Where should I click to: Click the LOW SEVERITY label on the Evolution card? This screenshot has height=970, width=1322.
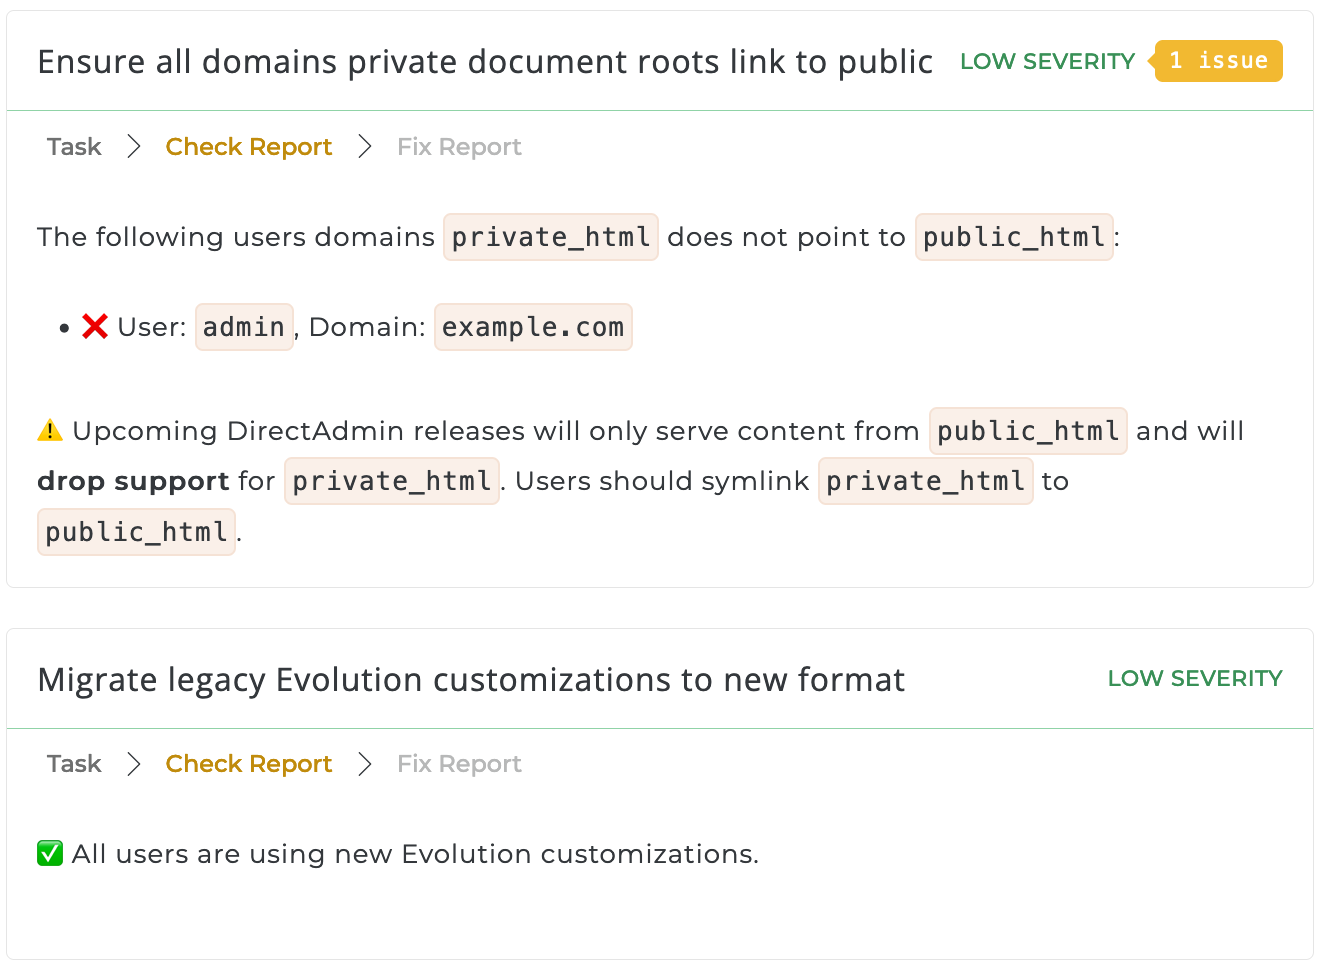(1194, 679)
